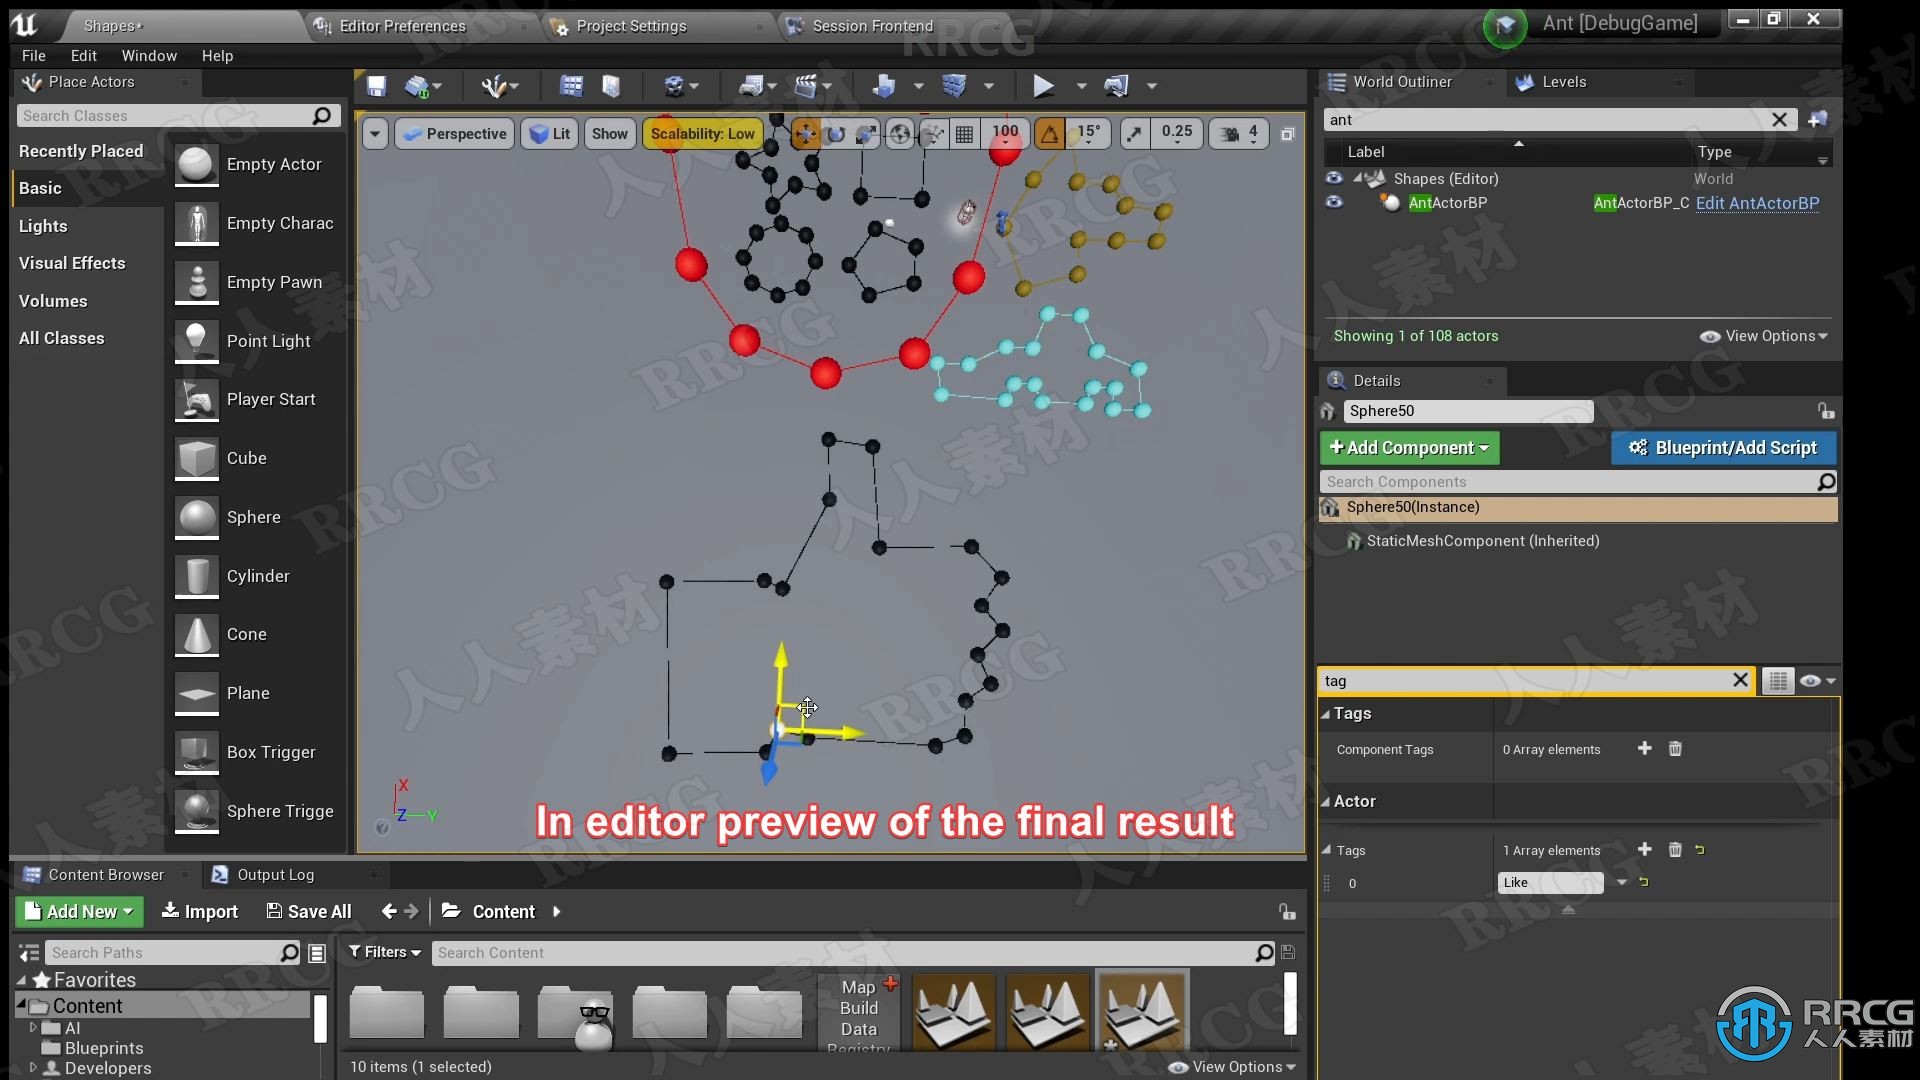The width and height of the screenshot is (1920, 1080).
Task: Maximize or restore the viewport
Action: click(1288, 134)
